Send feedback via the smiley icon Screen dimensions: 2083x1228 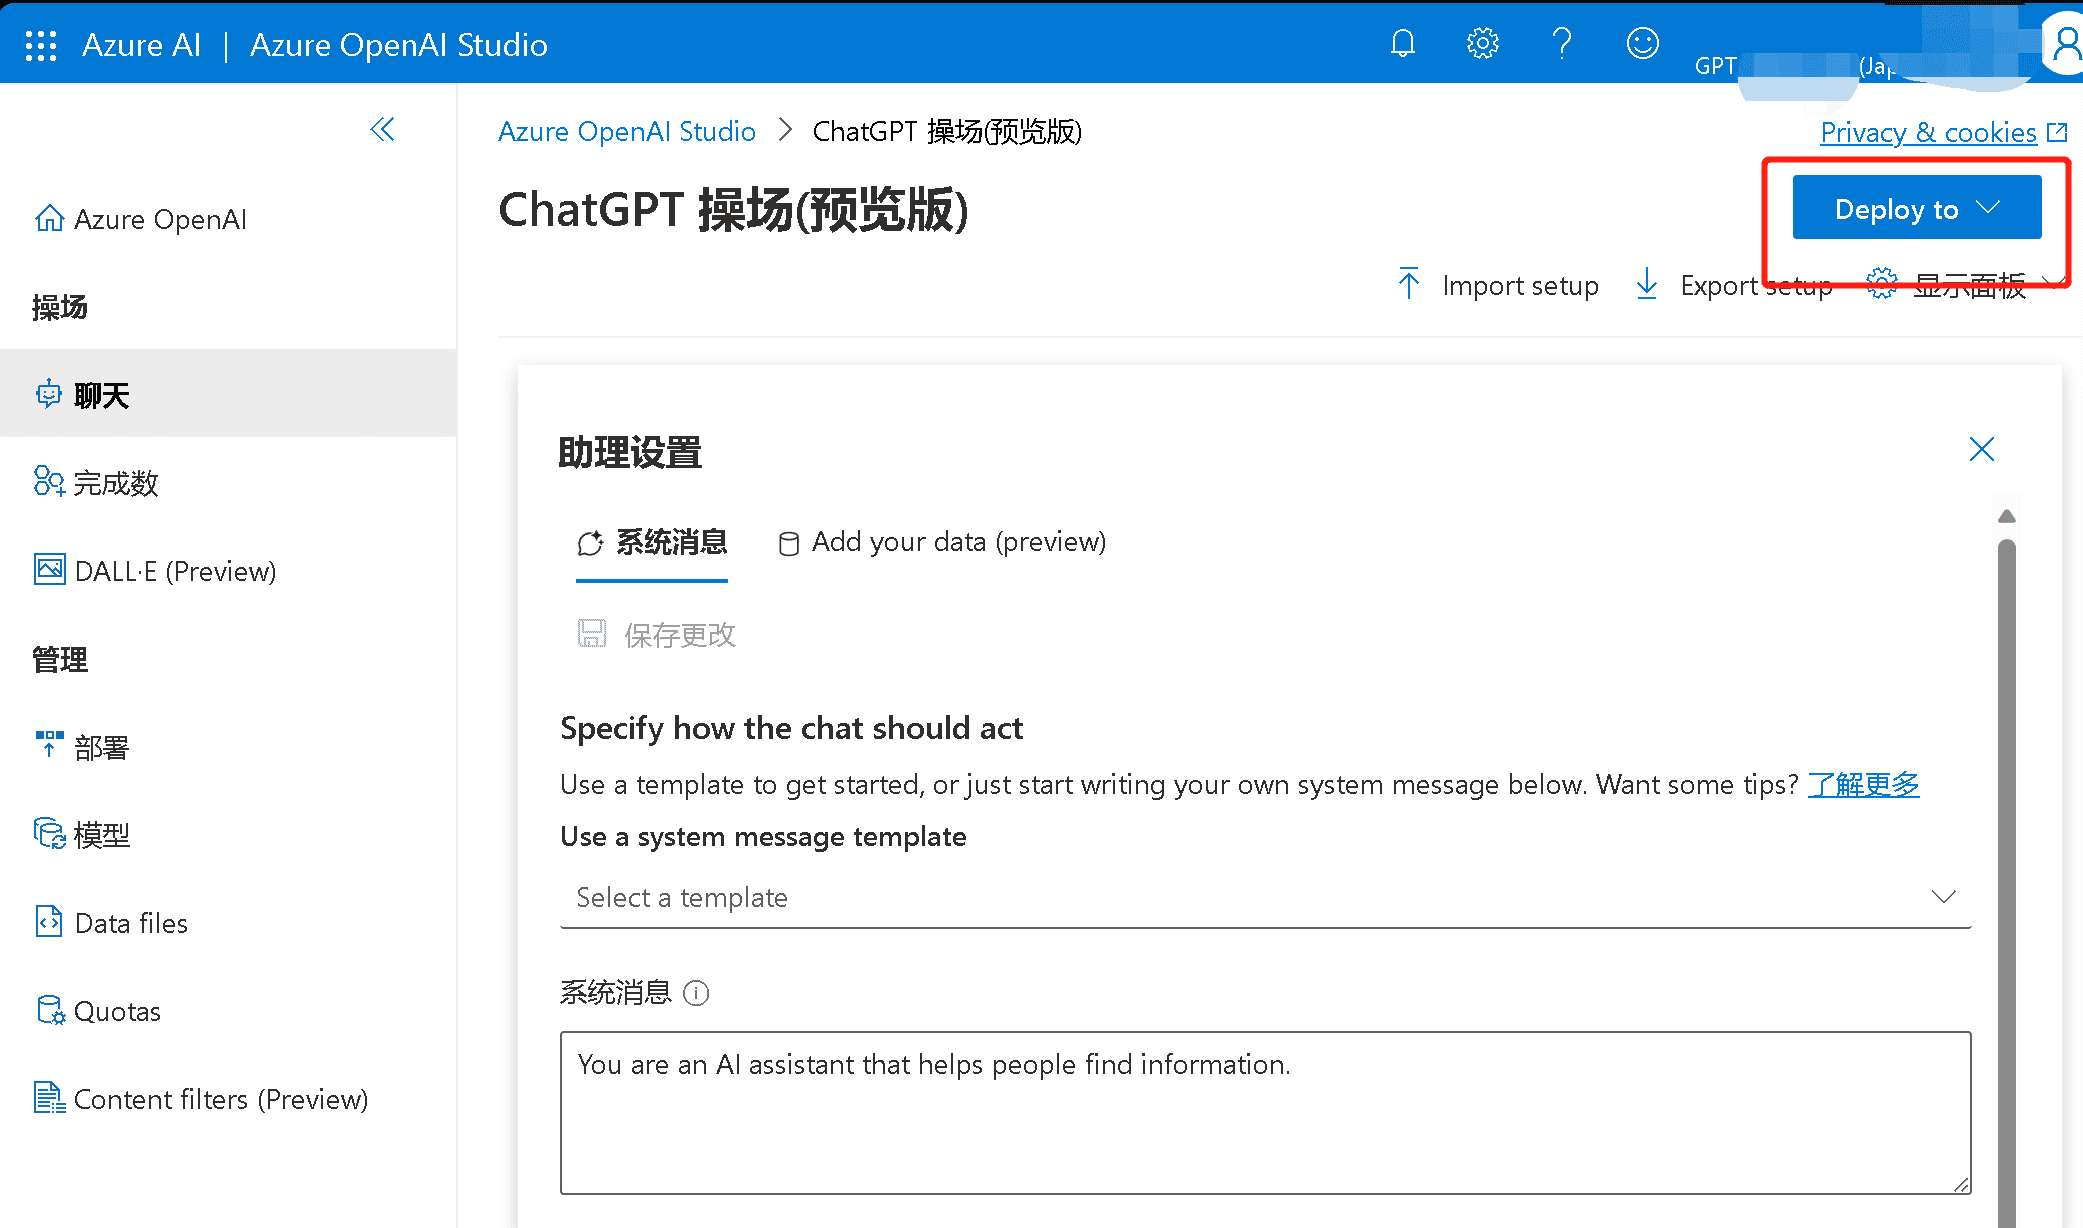pyautogui.click(x=1641, y=43)
